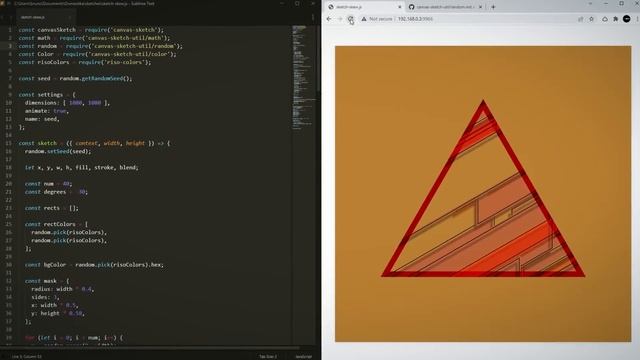Click 'rectColors' on line 25
This screenshot has height=360, width=640.
60,224
